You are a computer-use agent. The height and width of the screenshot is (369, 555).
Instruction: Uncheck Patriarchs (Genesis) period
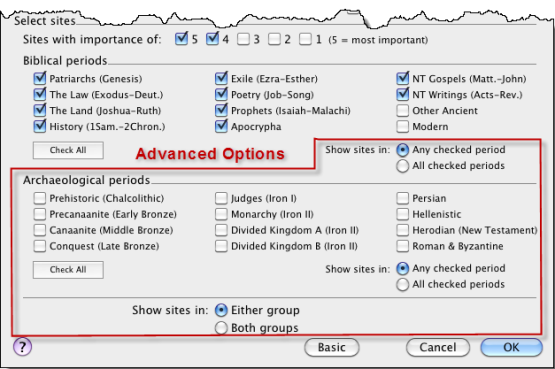40,78
